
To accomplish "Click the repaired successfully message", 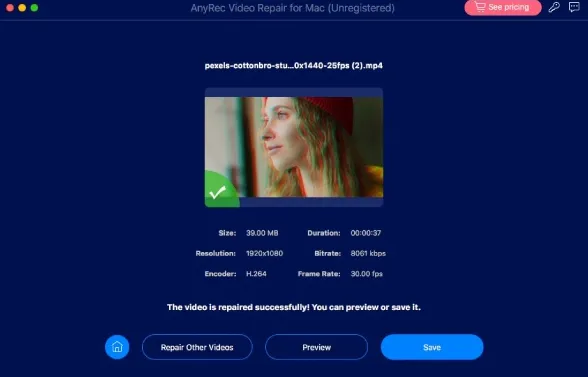I will click(294, 307).
